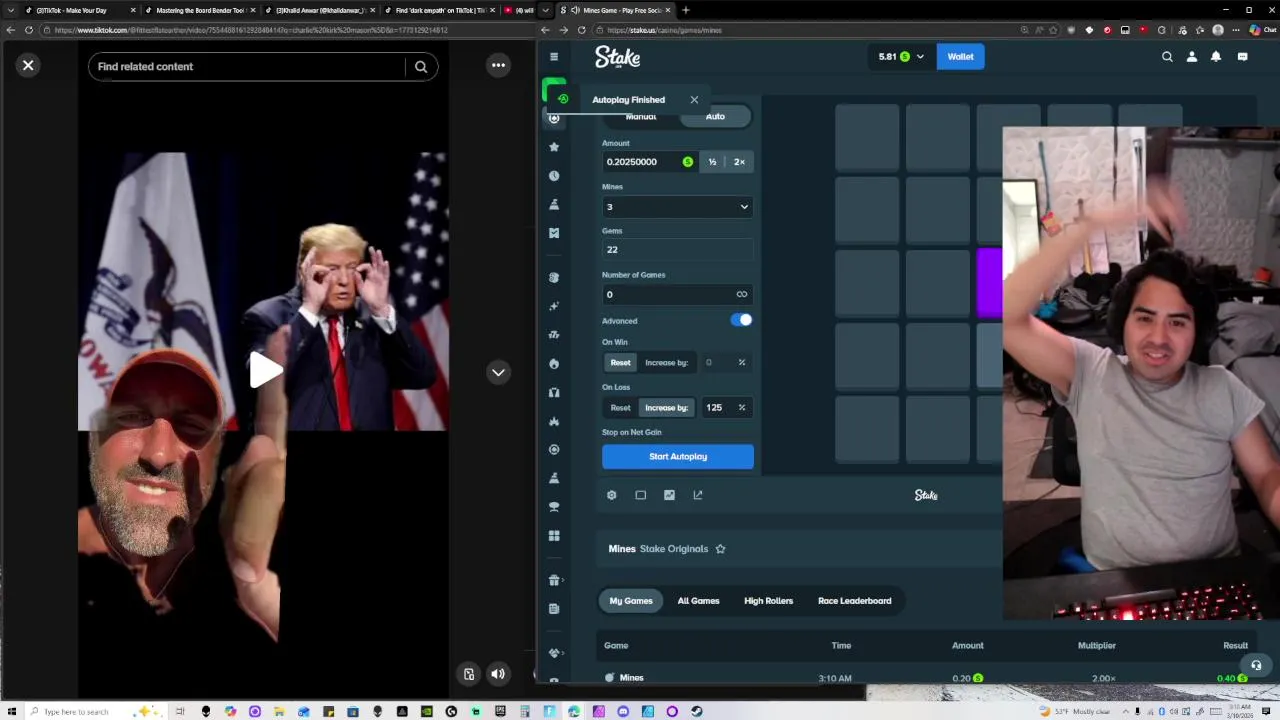Select Reset under On Win
The image size is (1280, 720).
(x=620, y=362)
